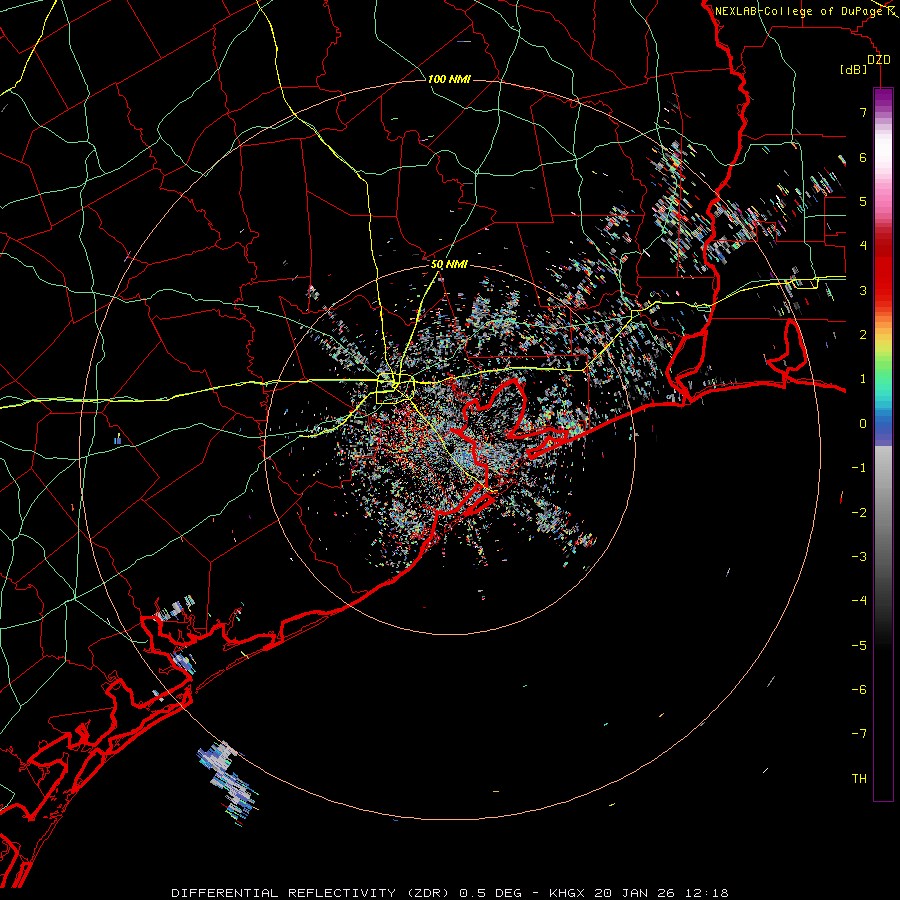Click the 0.5 DEG elevation text
This screenshot has width=900, height=900.
[490, 893]
